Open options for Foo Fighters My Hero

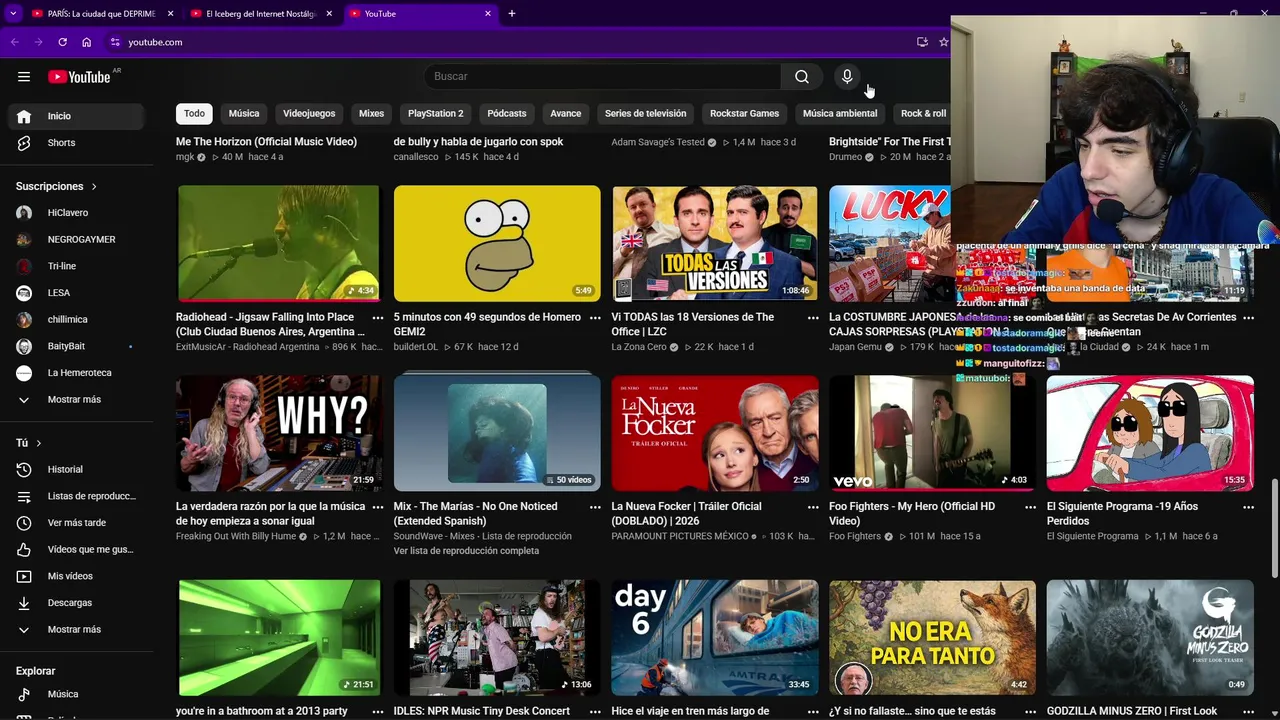point(1030,507)
